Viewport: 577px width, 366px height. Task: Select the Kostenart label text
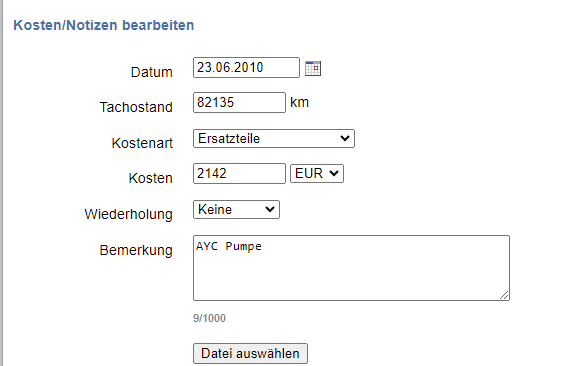[142, 143]
